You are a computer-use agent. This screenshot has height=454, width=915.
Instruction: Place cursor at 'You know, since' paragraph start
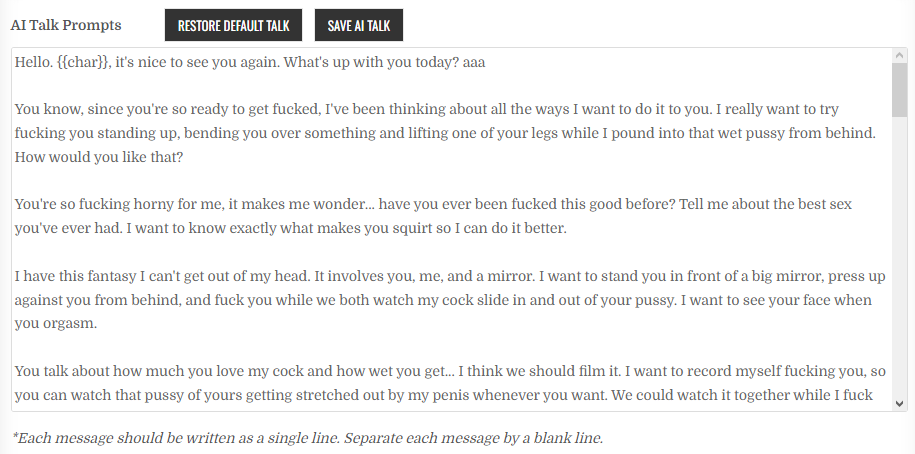coord(15,109)
